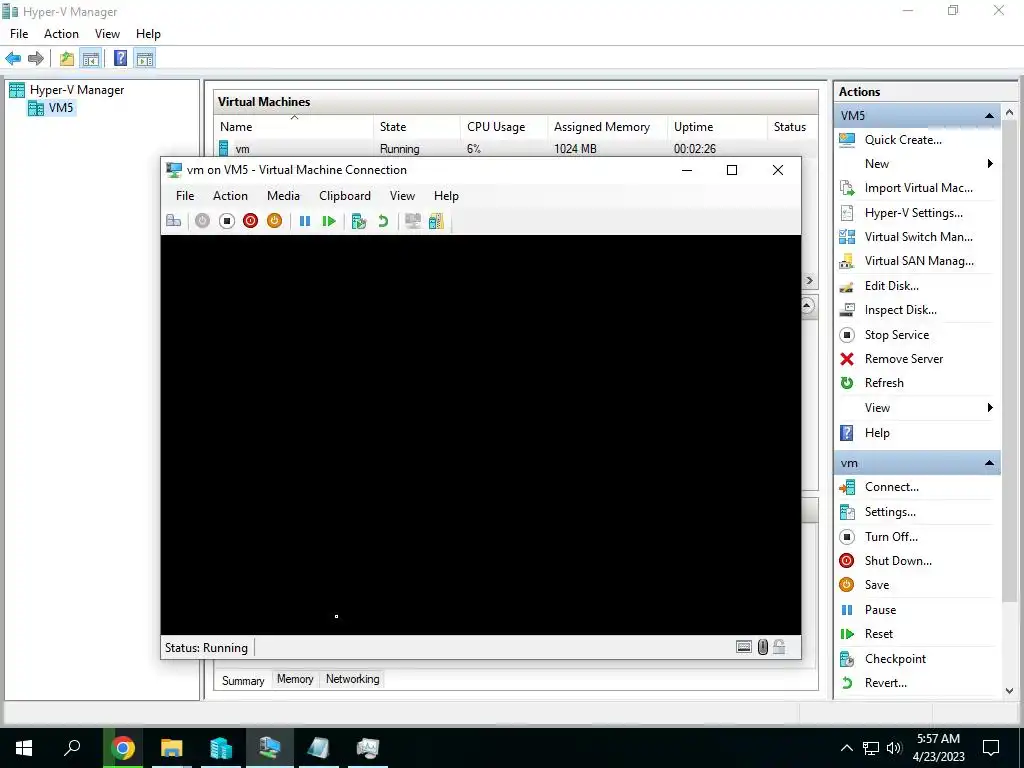Click the mouse icon in VM status bar
The image size is (1024, 768).
763,647
